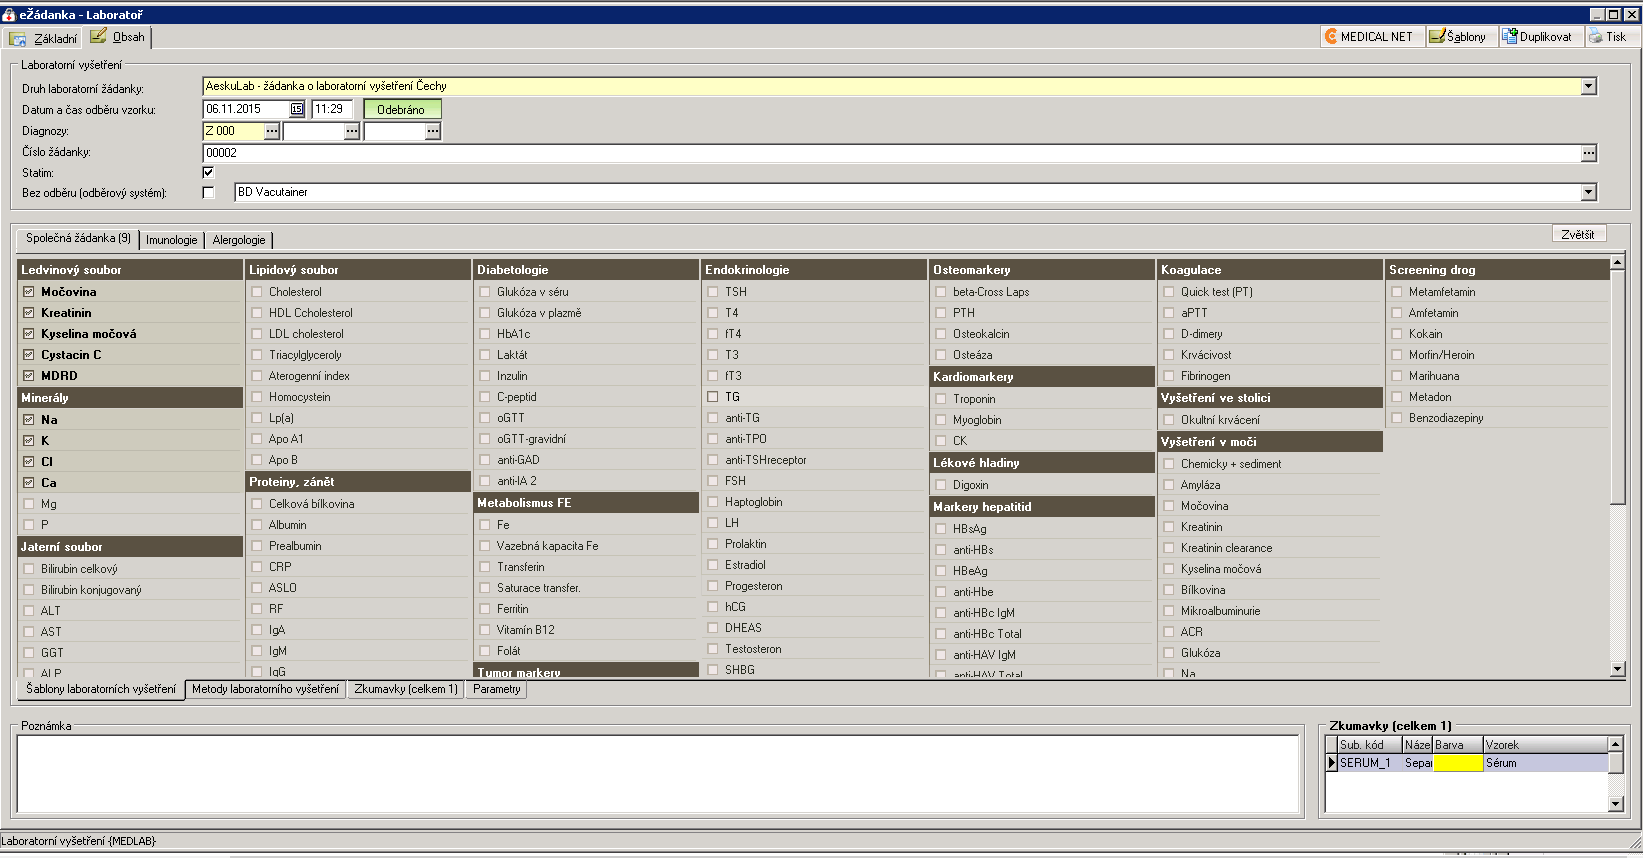1643x858 pixels.
Task: Uncheck the Cystacin C checkbox
Action: [29, 355]
